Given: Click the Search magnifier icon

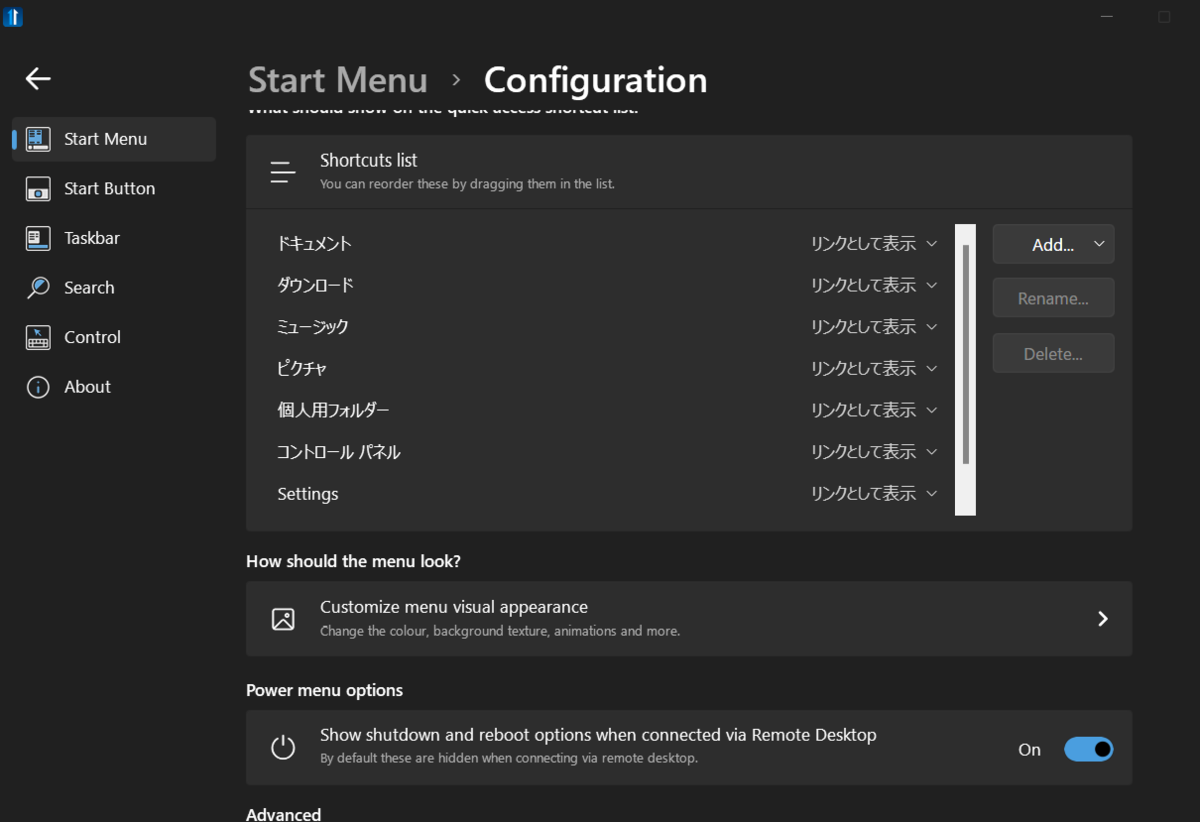Looking at the screenshot, I should click(x=38, y=288).
